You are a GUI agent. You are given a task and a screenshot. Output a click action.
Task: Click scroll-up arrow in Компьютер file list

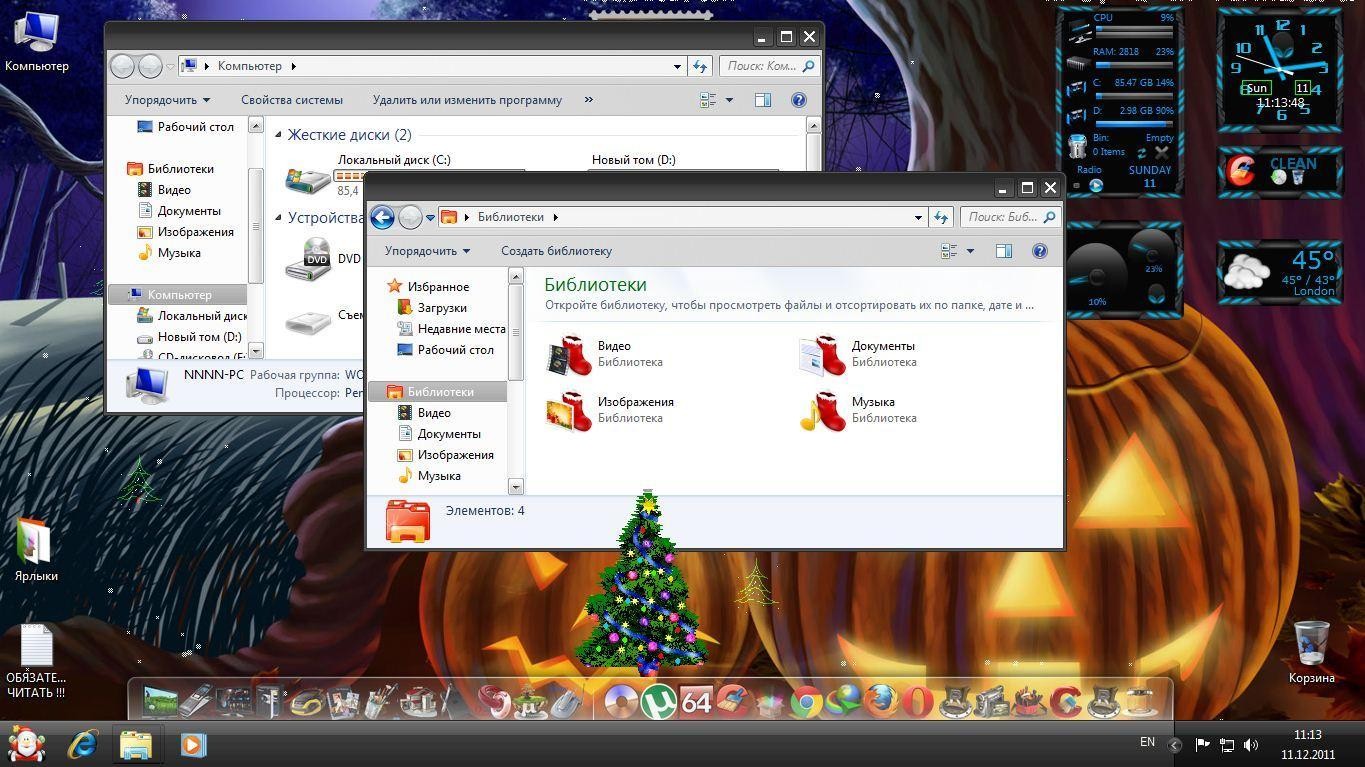pyautogui.click(x=813, y=126)
